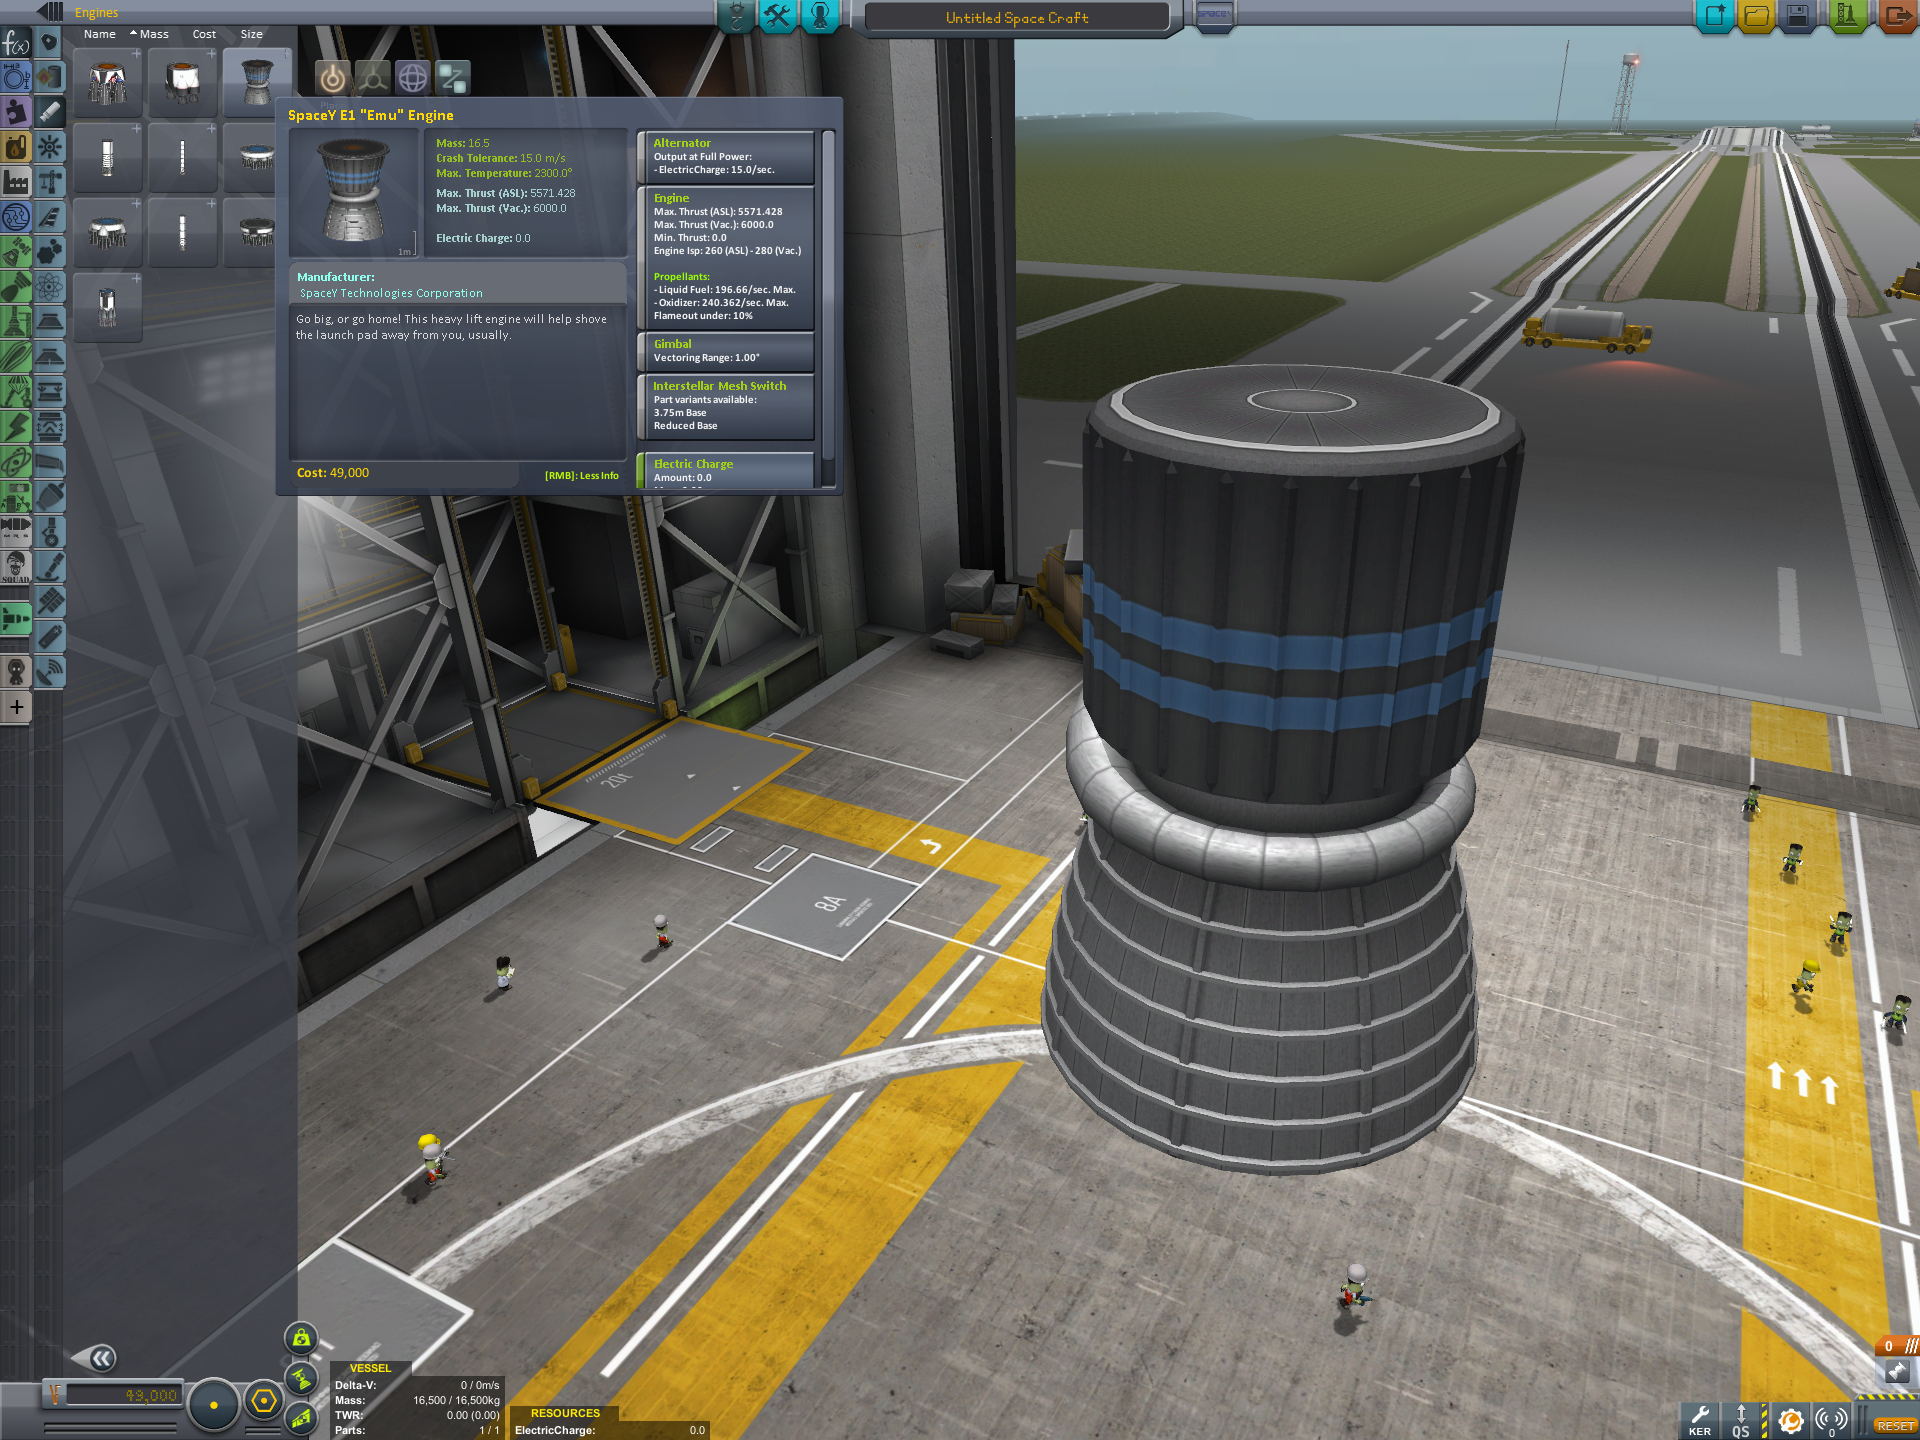The image size is (1920, 1440).
Task: Click the 'SpaceY Technologies Corporation' manufacturer text
Action: pos(391,293)
